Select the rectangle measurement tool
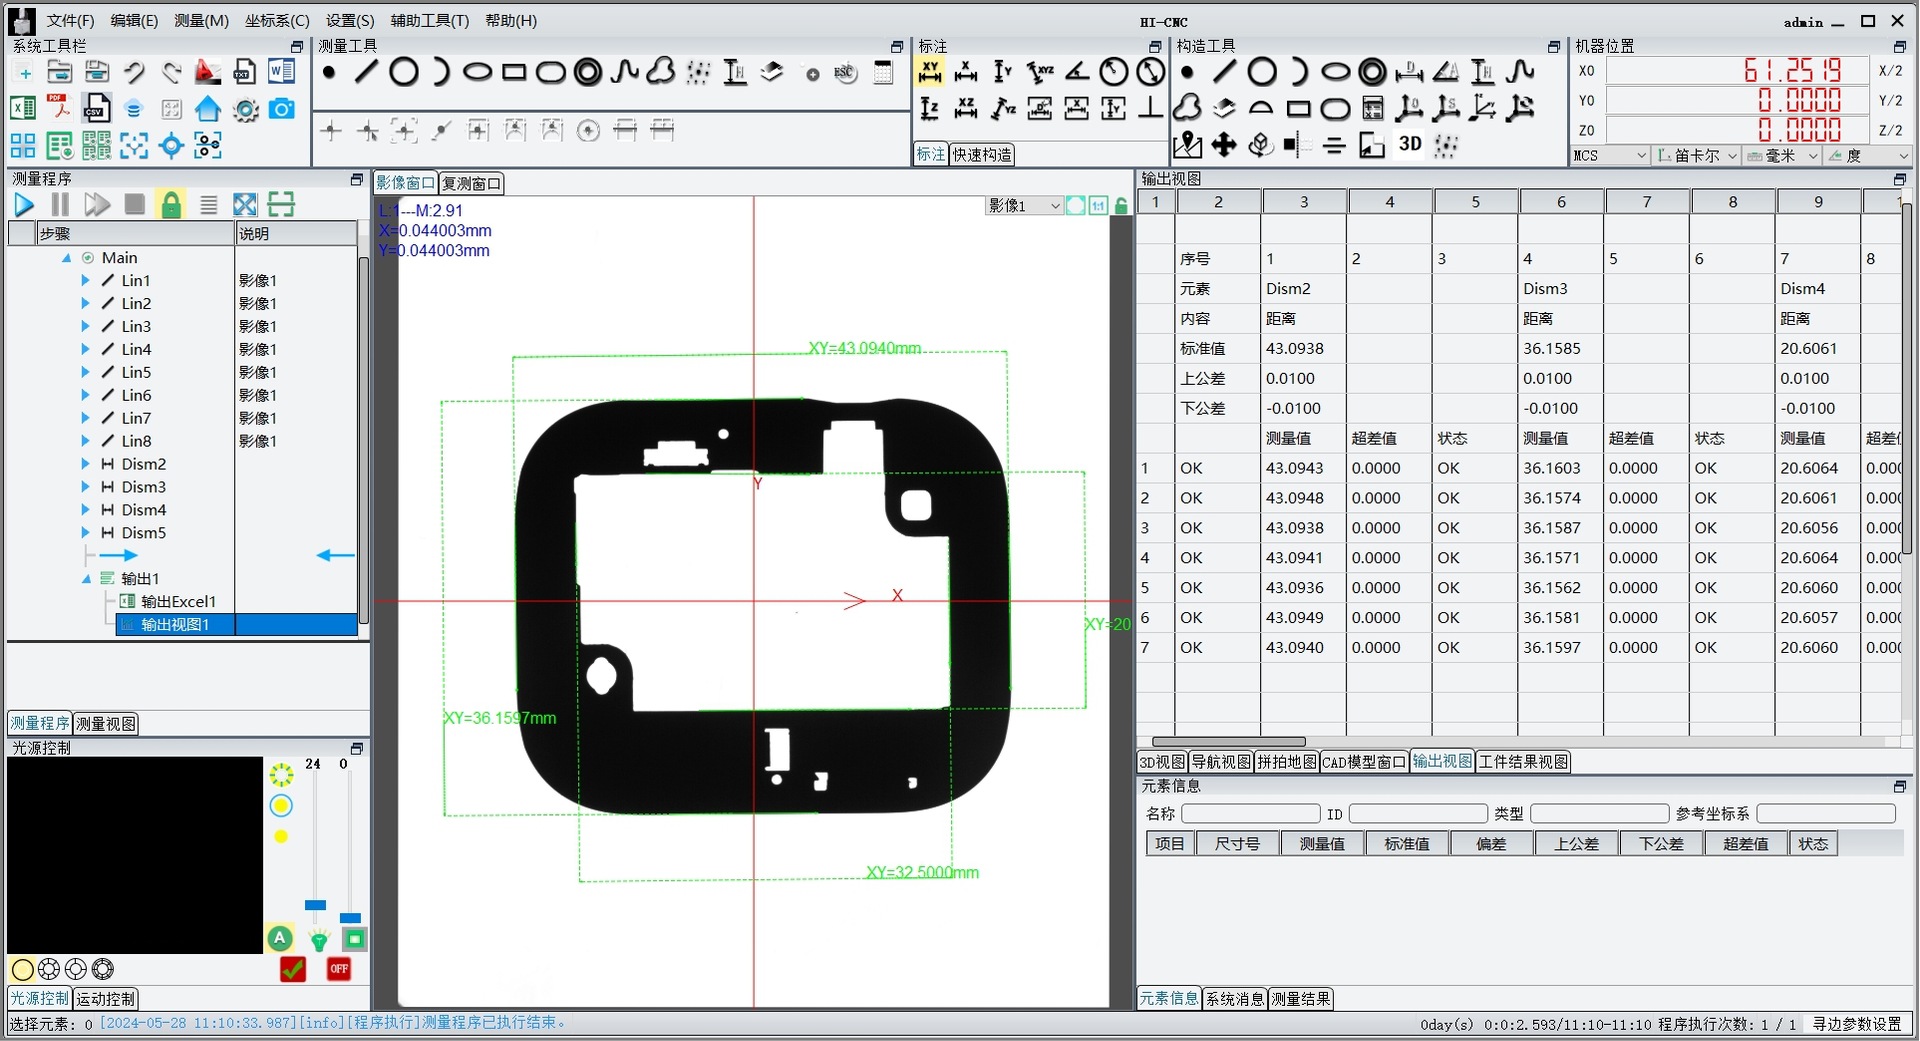Image resolution: width=1920 pixels, height=1041 pixels. click(x=514, y=72)
